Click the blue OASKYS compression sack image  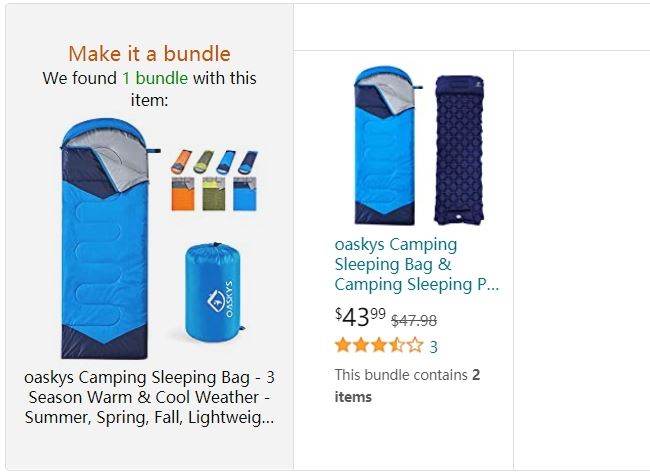pos(214,292)
